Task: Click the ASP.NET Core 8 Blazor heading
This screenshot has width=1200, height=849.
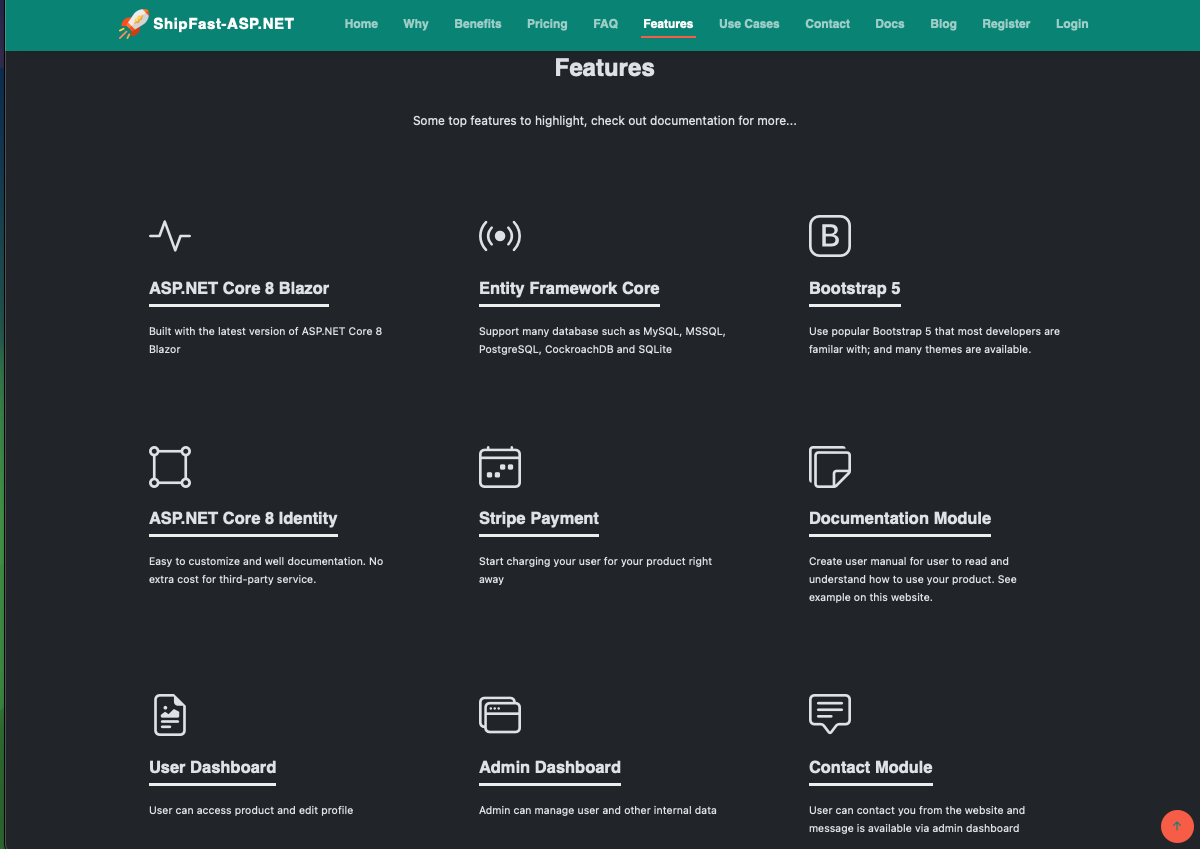Action: [x=239, y=288]
